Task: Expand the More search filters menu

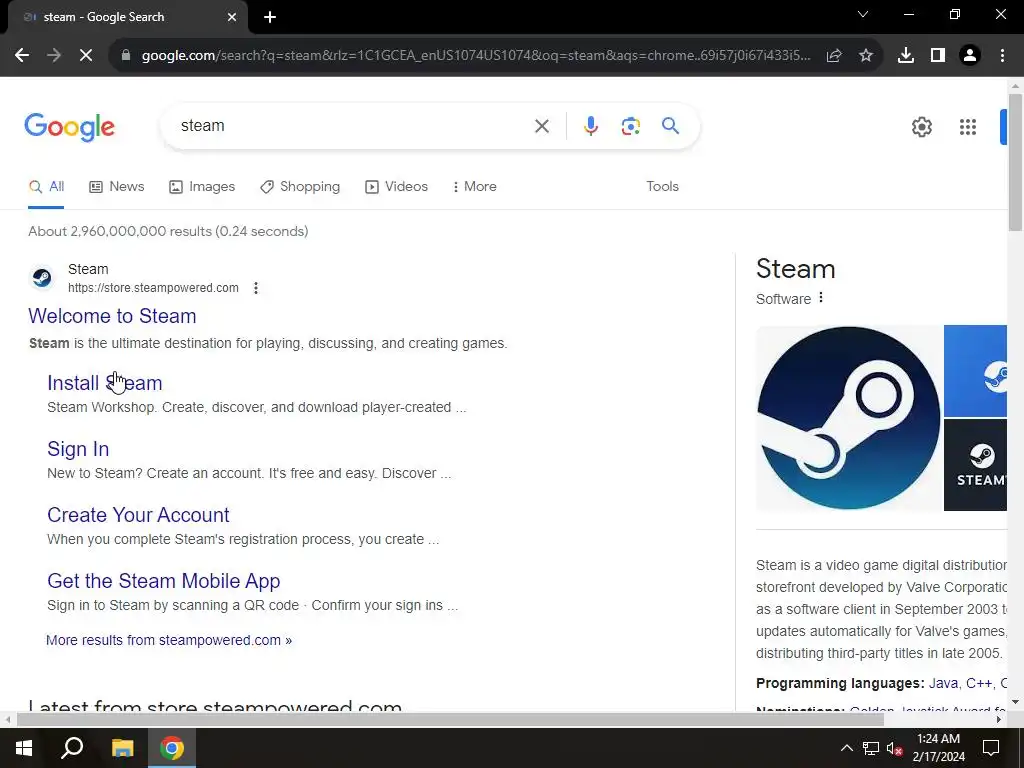Action: 475,187
